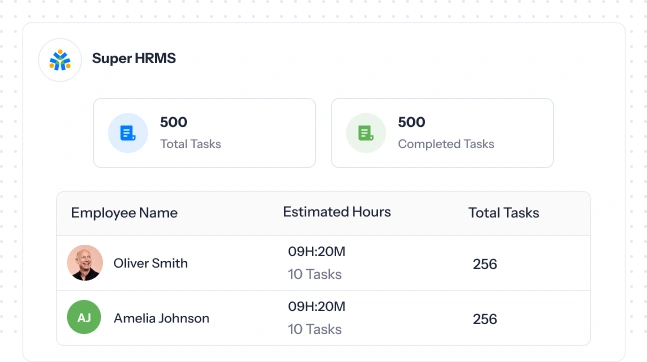Sort by Employee Name column header
The height and width of the screenshot is (362, 647).
click(124, 213)
